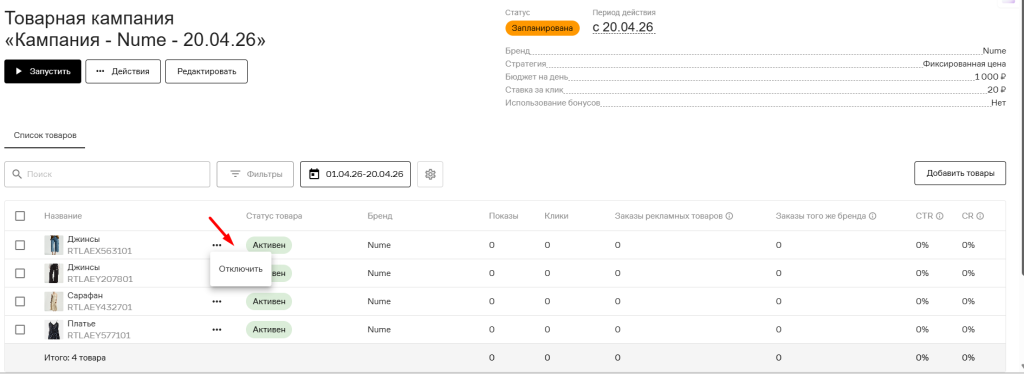Image resolution: width=1024 pixels, height=374 pixels.
Task: Click Активен status of Платье row
Action: click(x=269, y=330)
